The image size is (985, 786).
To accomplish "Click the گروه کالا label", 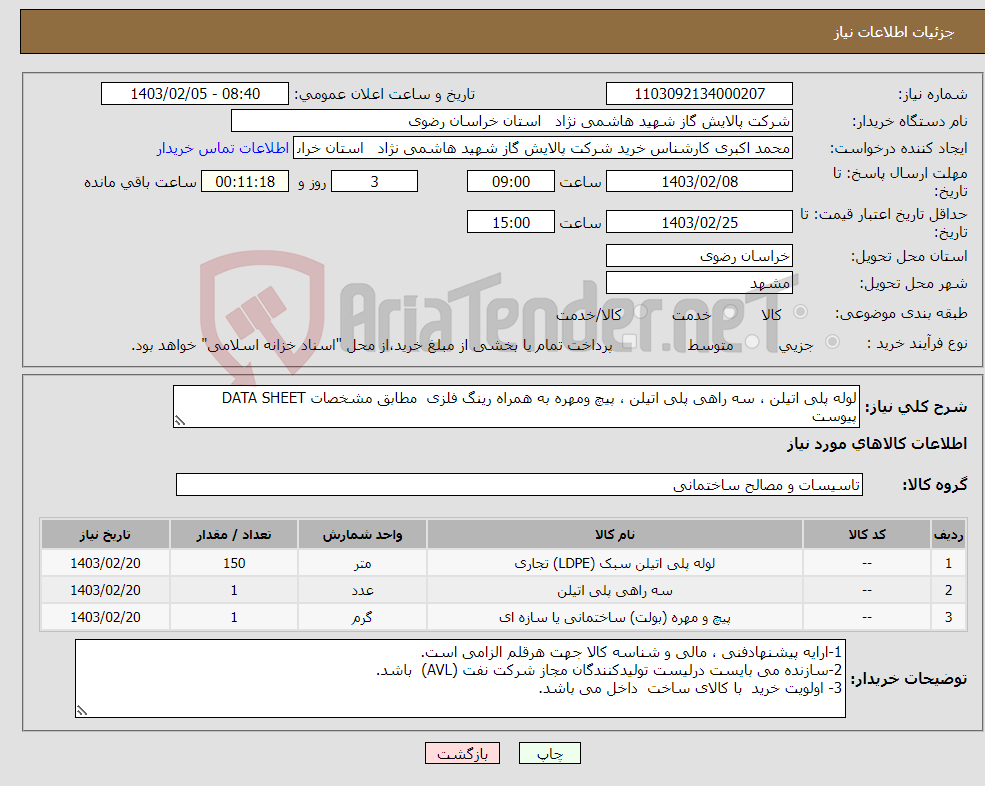I will [x=935, y=485].
